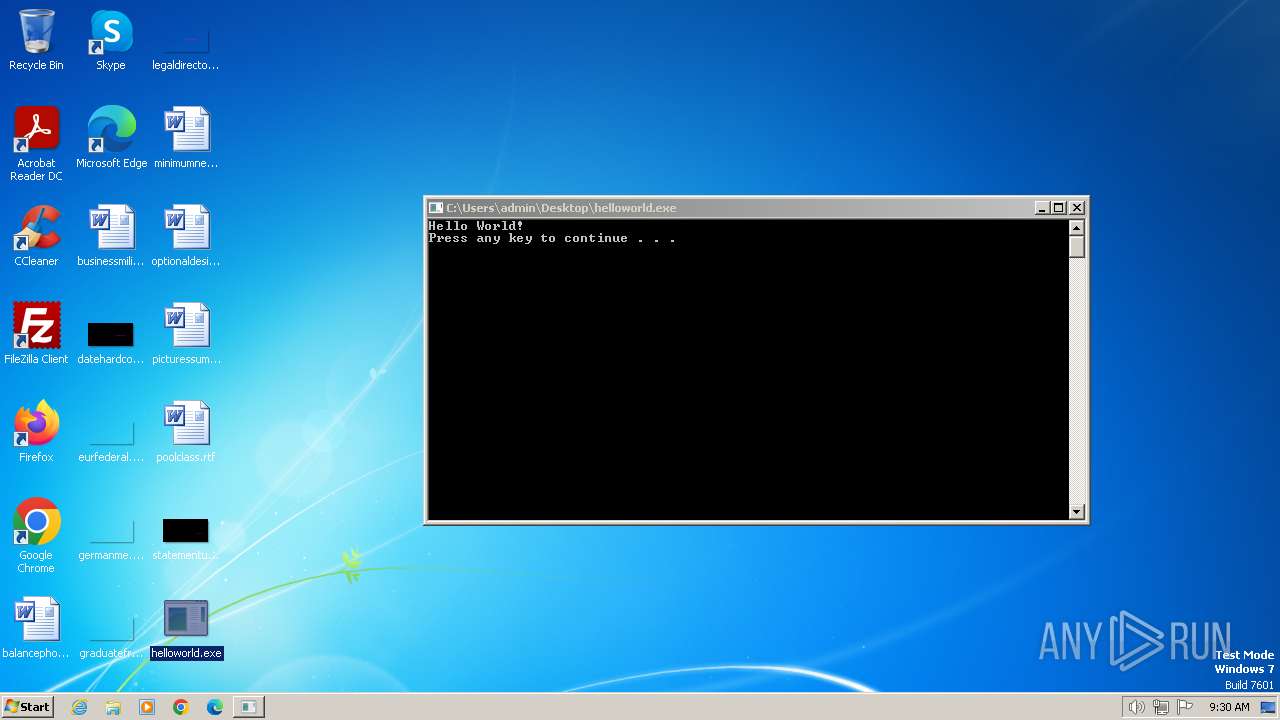Screen dimensions: 1280x720
Task: Open Internet Explorer from taskbar
Action: tap(79, 707)
